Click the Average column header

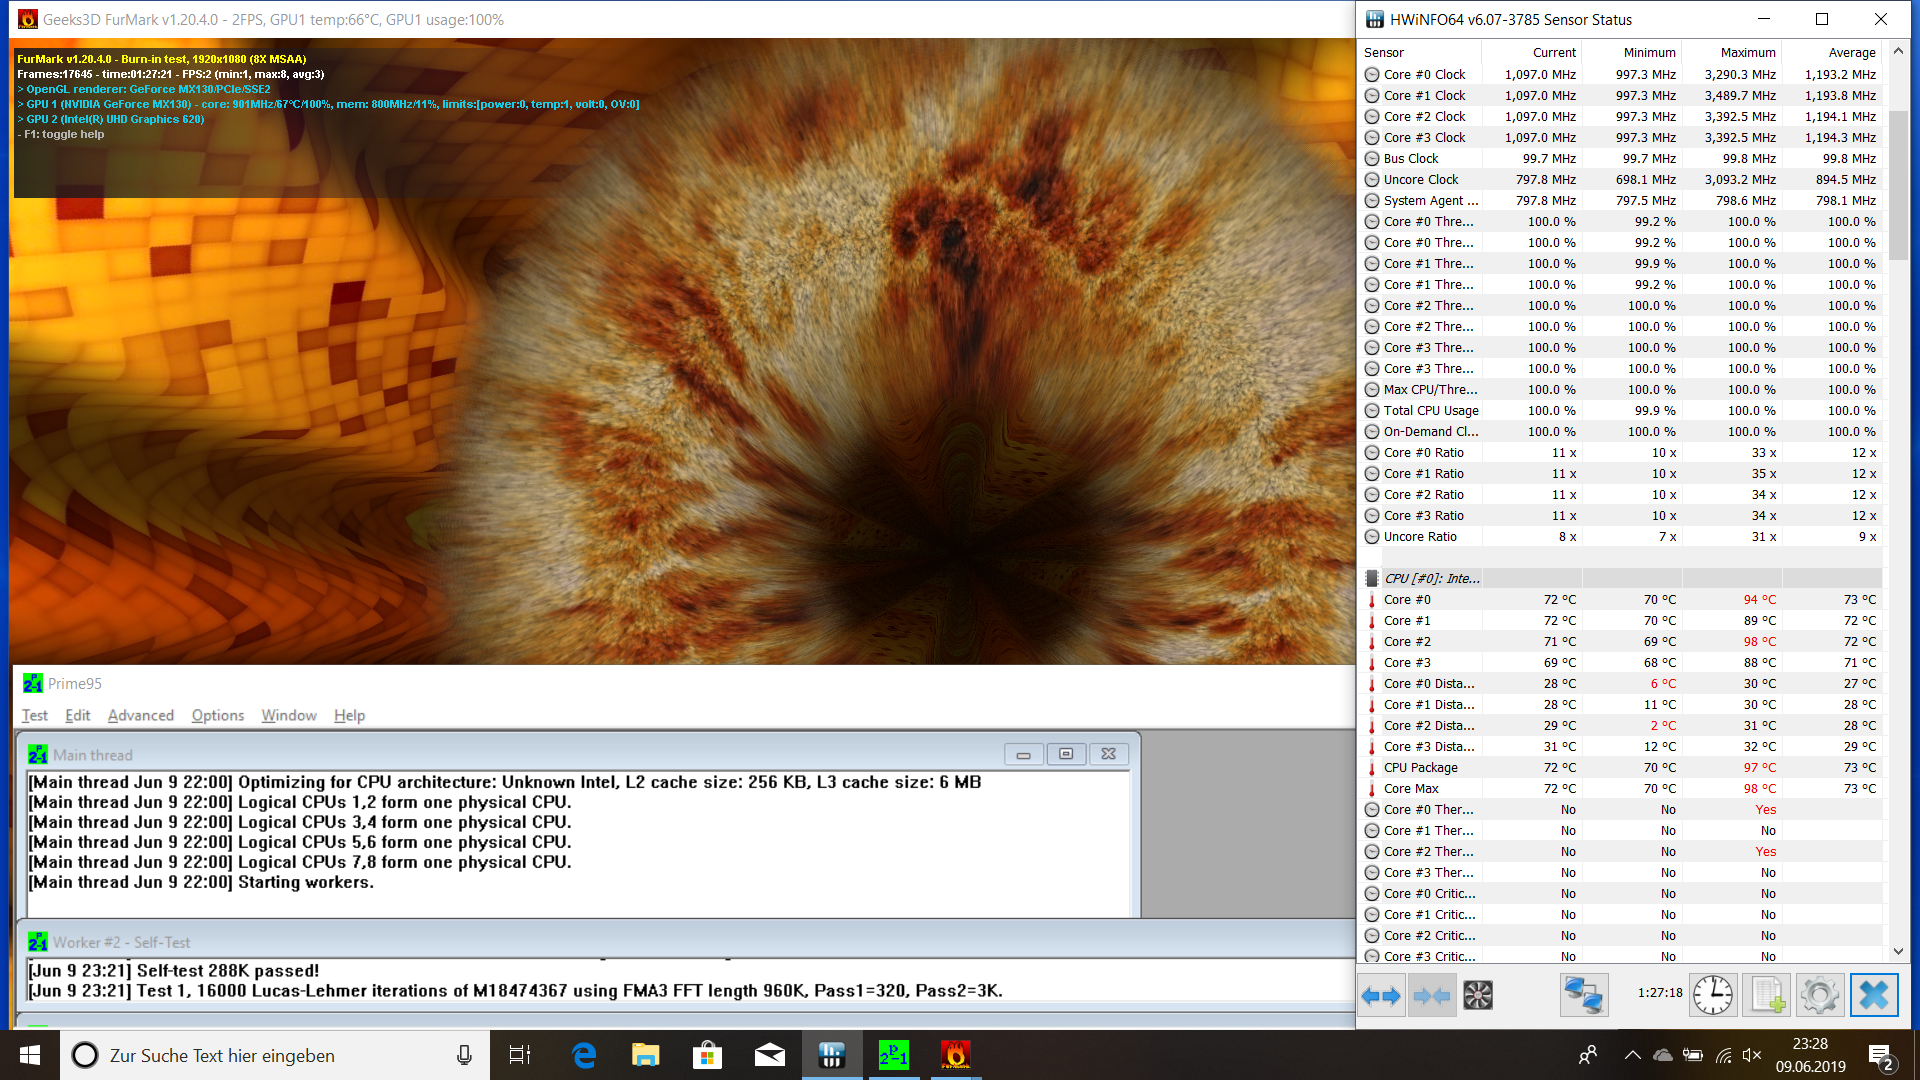coord(1851,52)
